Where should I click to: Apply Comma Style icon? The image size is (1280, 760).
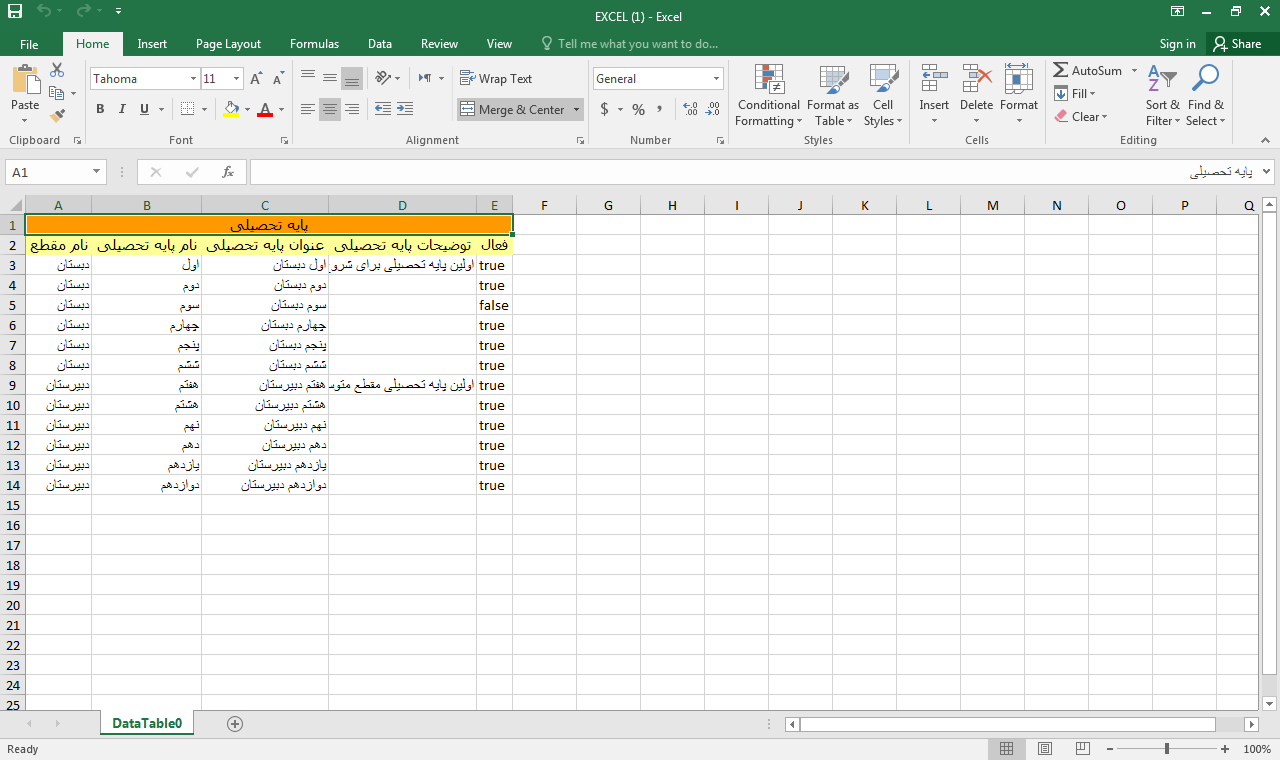click(x=660, y=109)
